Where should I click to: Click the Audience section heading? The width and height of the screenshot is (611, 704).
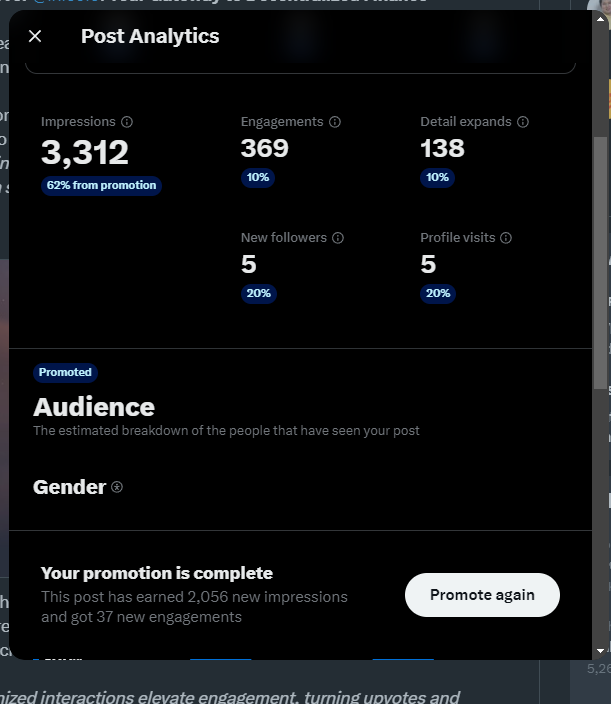click(x=94, y=407)
